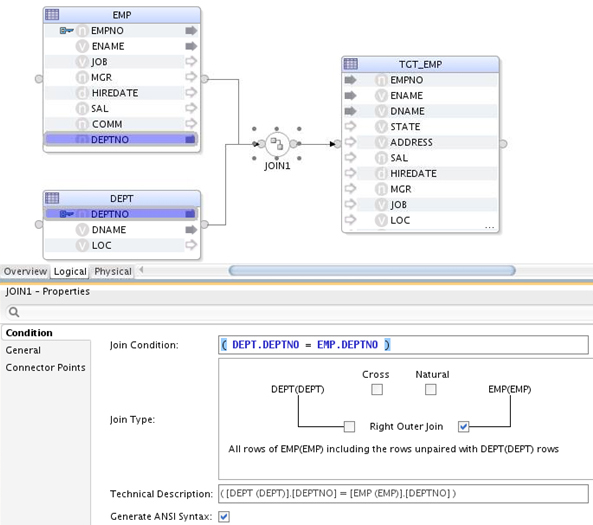Expand the TGT_EMP truncated attributes ellipsis
593x525 pixels.
489,227
